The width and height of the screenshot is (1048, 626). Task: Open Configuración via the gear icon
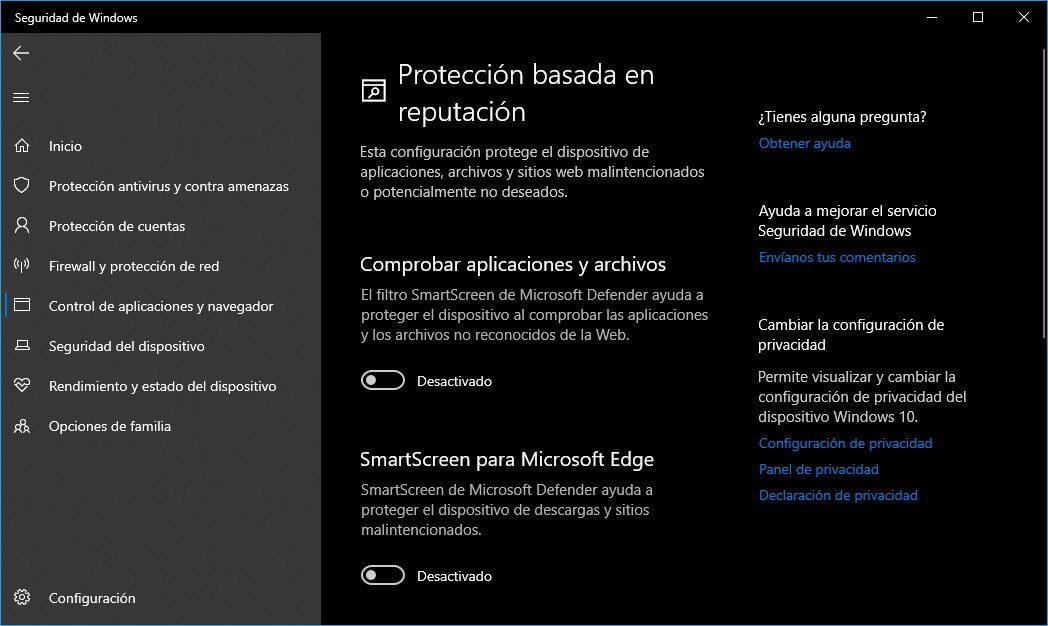pos(22,597)
